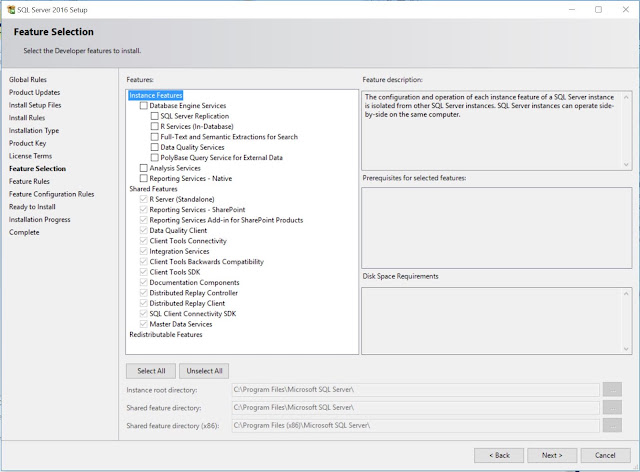Image resolution: width=640 pixels, height=472 pixels.
Task: Check SQL Server Replication feature
Action: click(x=155, y=116)
